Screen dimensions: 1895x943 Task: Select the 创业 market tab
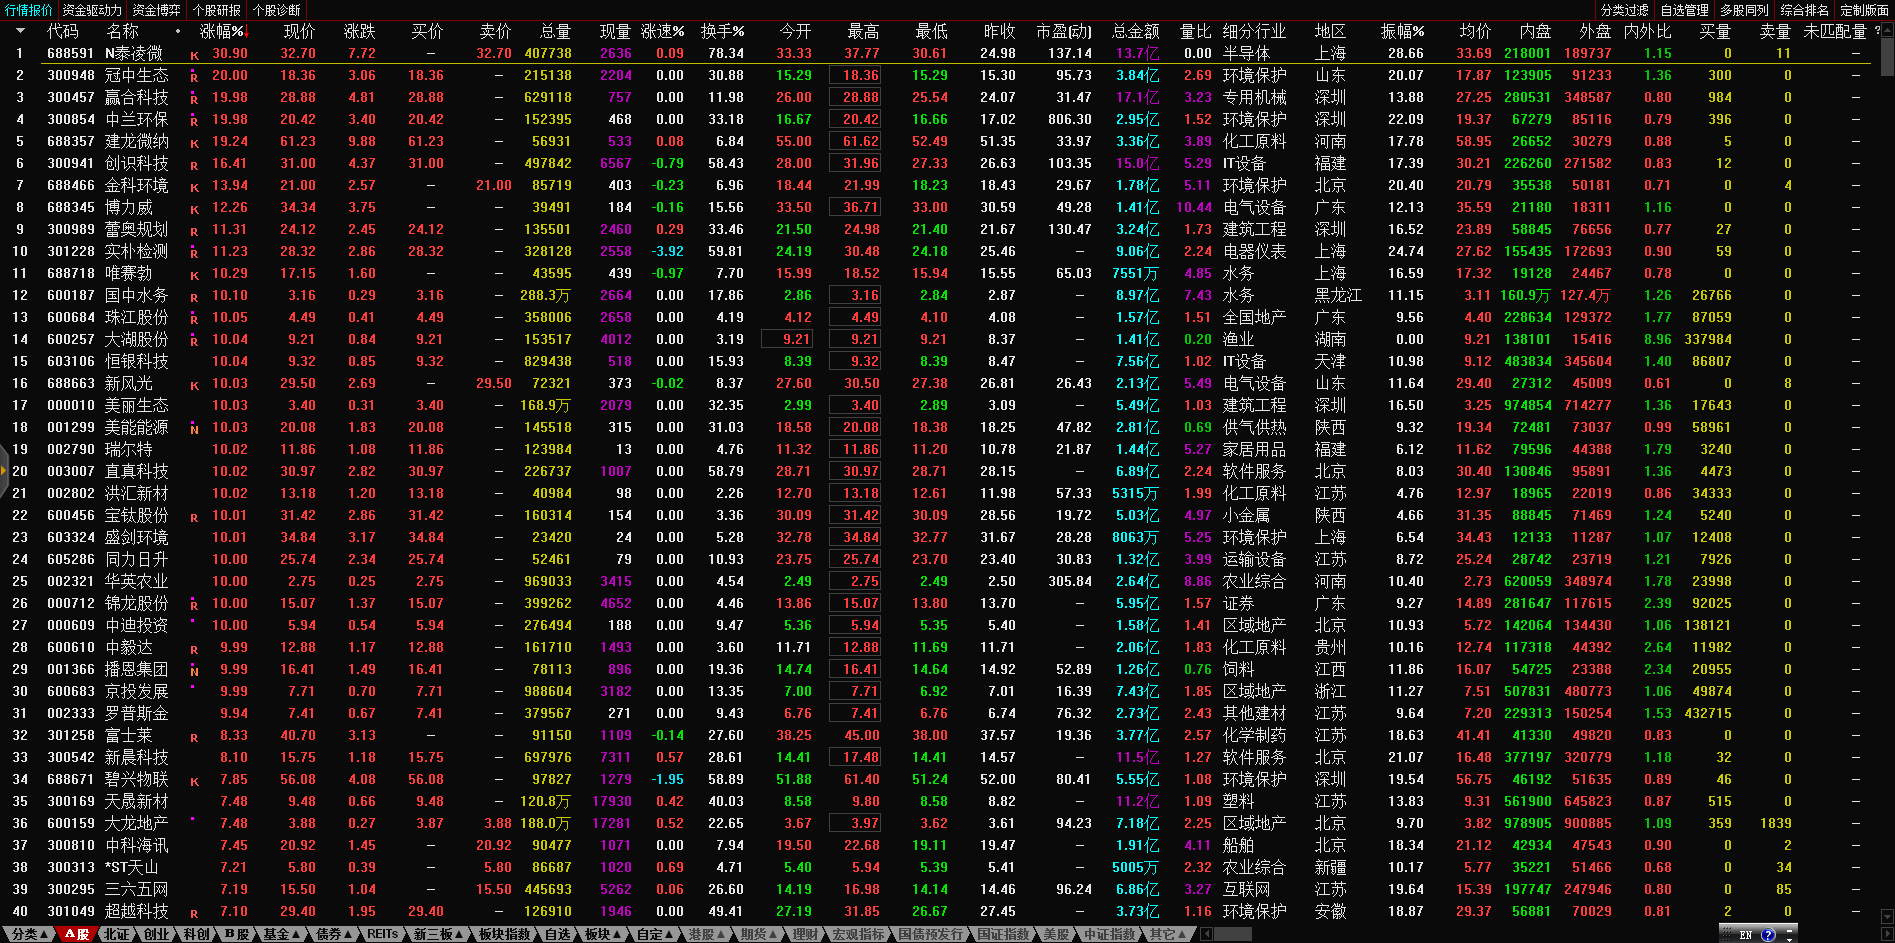click(x=156, y=934)
